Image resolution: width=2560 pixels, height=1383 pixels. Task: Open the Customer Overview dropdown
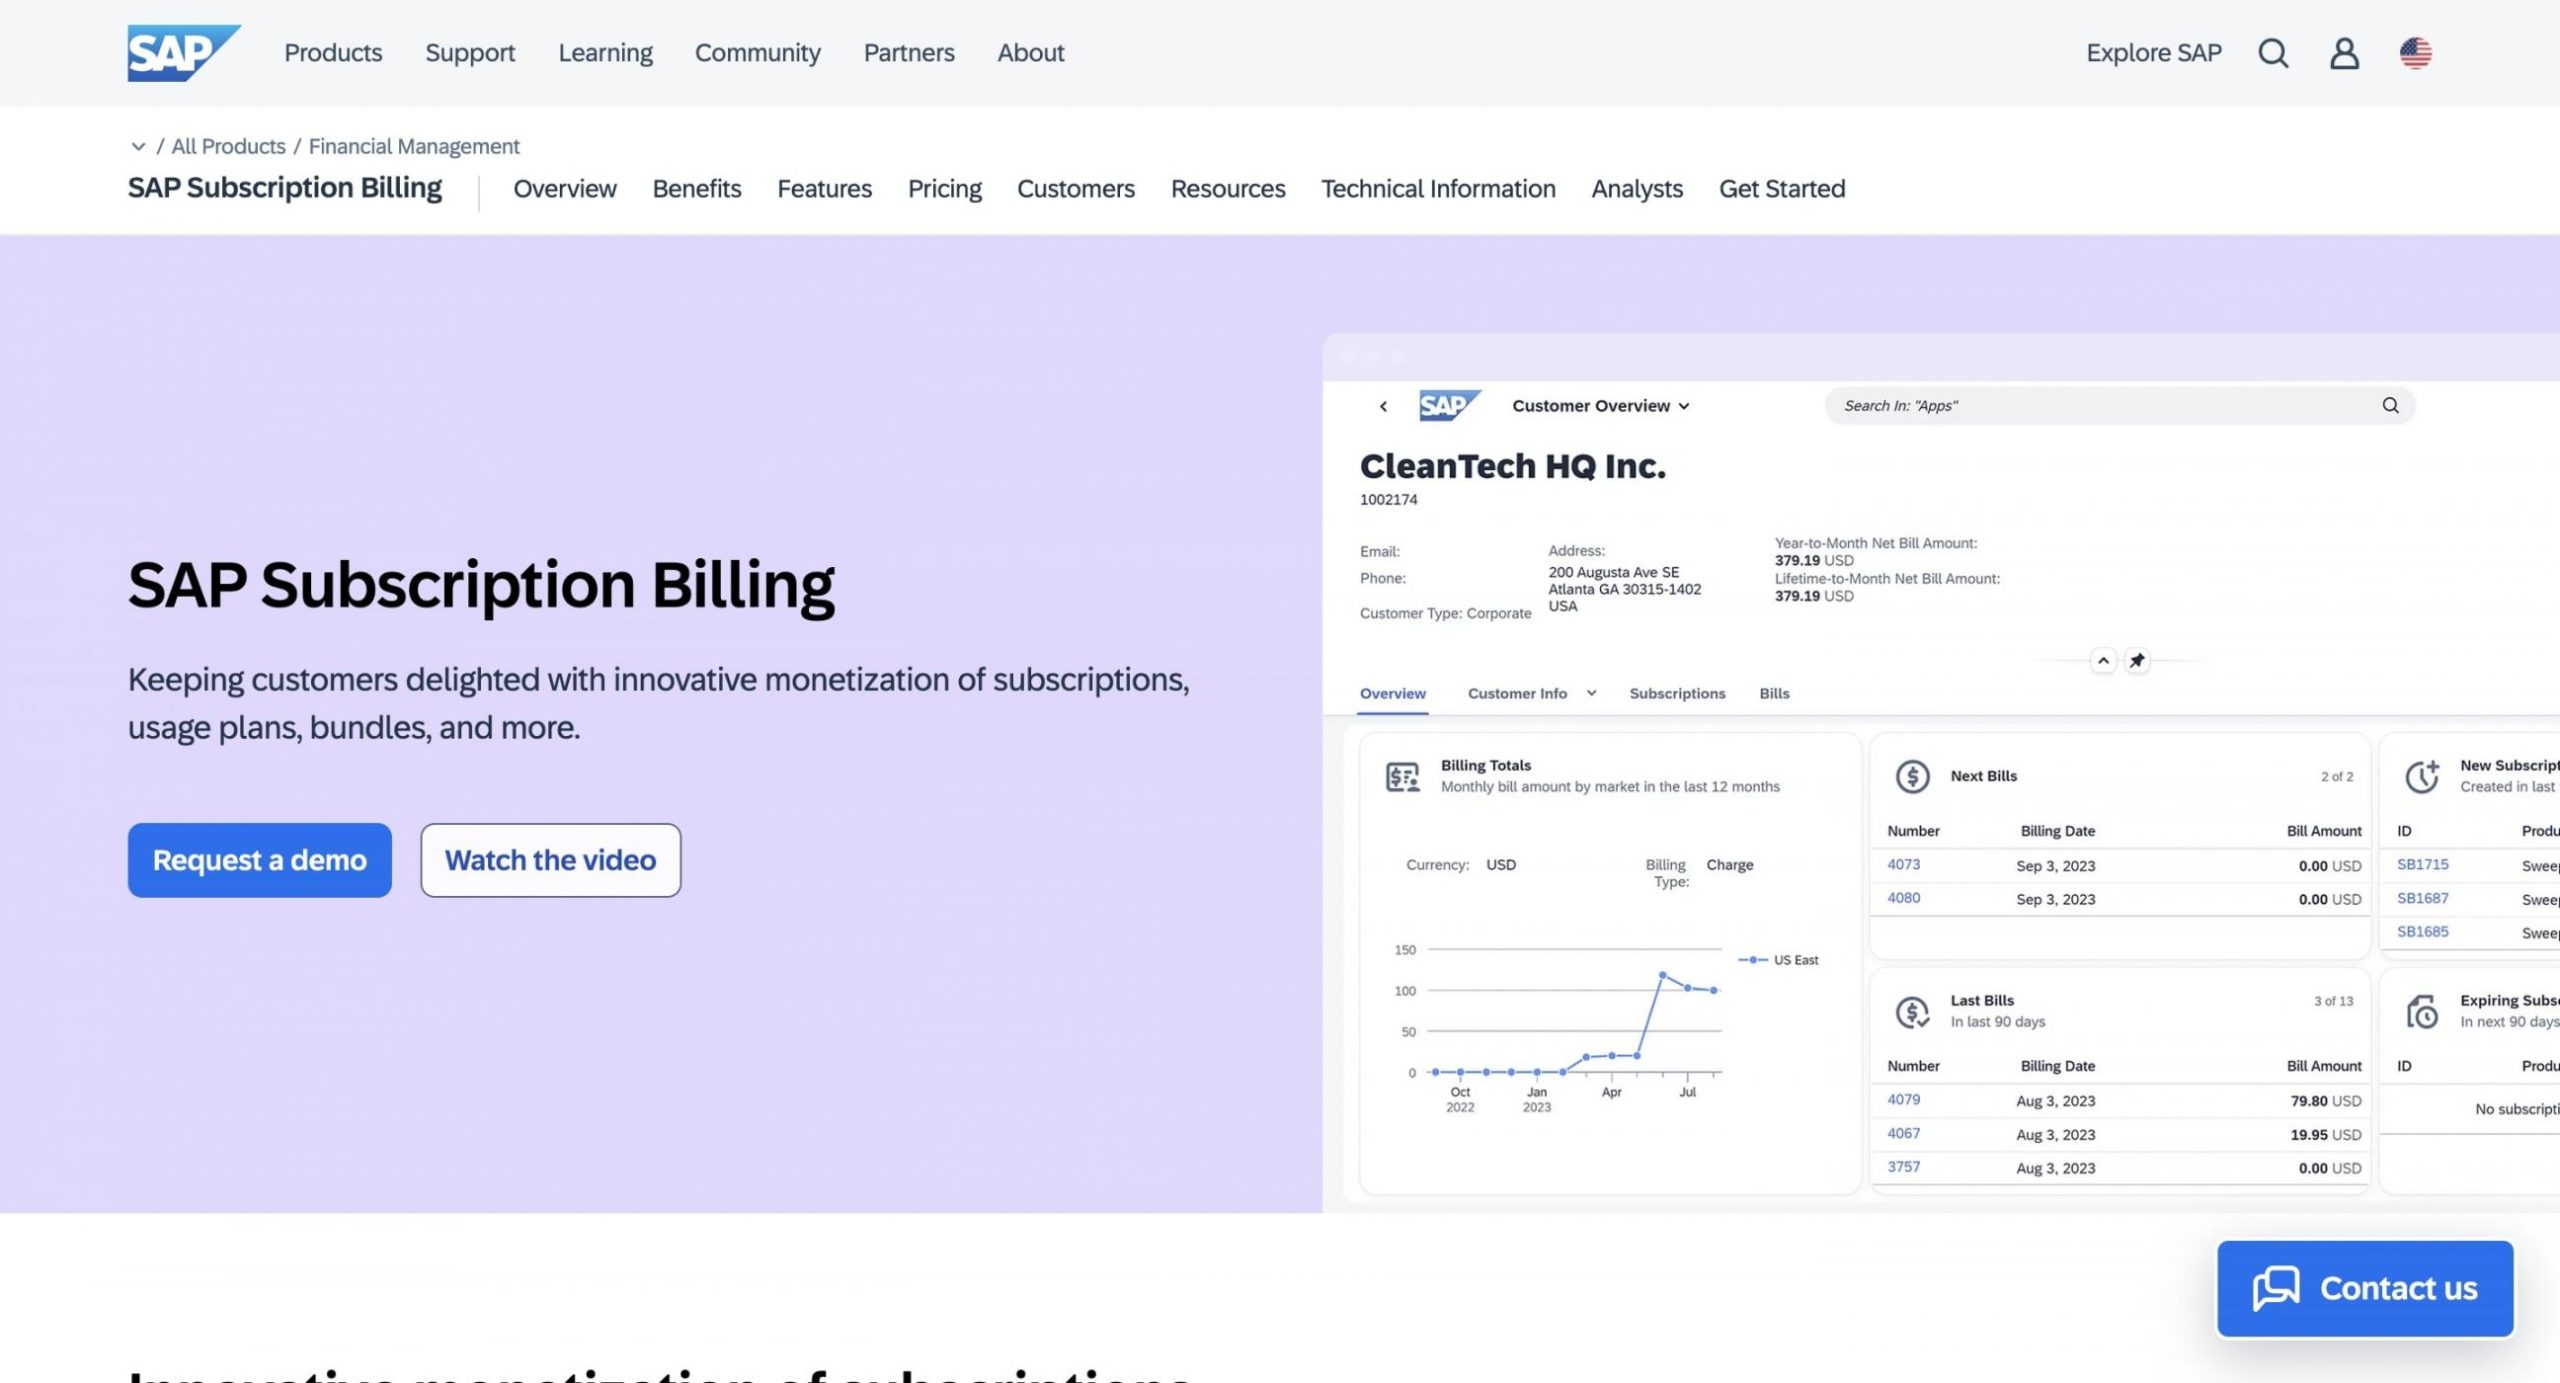[x=1600, y=406]
